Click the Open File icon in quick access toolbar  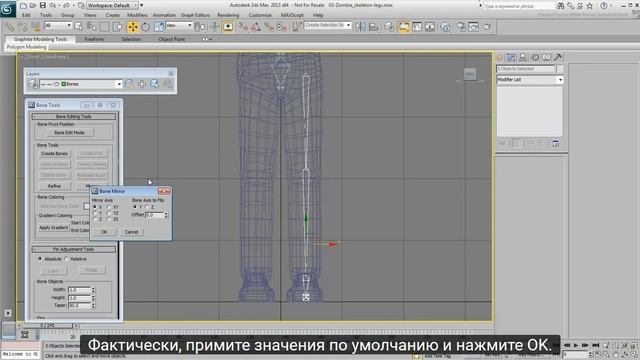tap(33, 6)
